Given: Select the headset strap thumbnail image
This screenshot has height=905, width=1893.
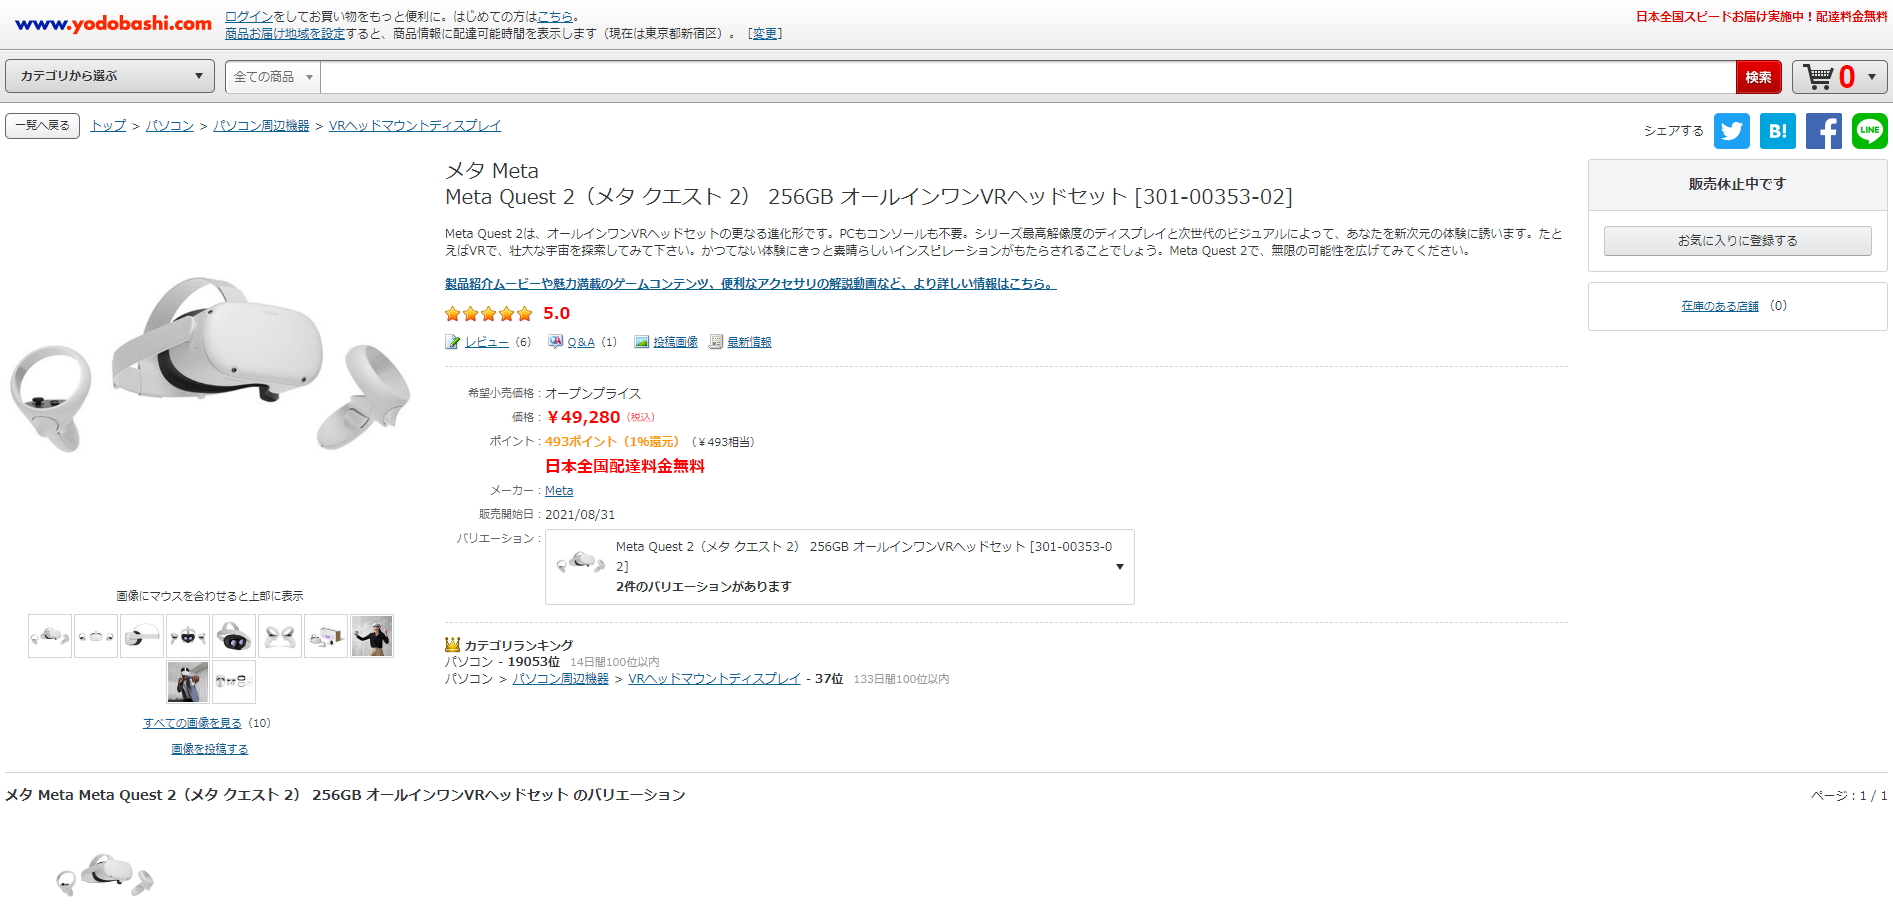Looking at the screenshot, I should click(141, 635).
